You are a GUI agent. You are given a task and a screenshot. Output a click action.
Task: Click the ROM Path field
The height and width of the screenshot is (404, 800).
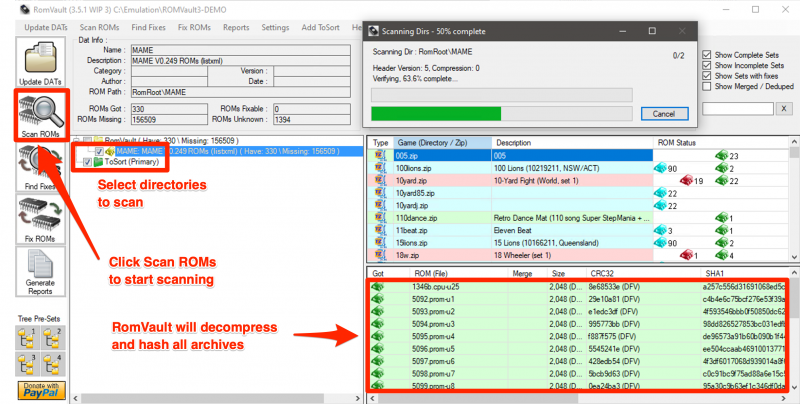tap(241, 92)
